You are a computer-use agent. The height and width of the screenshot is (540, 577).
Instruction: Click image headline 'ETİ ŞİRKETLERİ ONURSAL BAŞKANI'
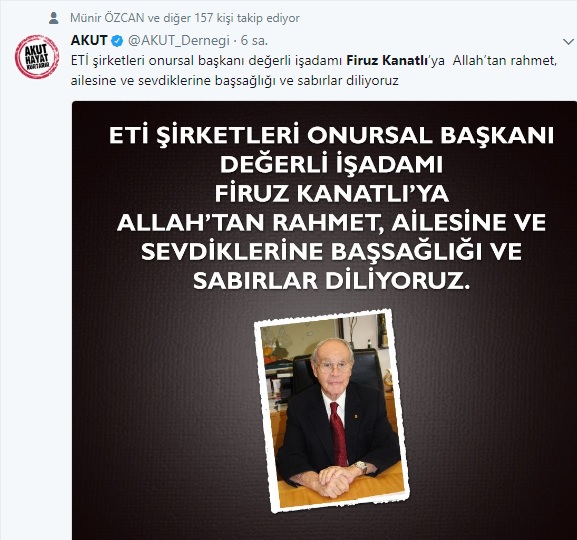click(x=331, y=136)
